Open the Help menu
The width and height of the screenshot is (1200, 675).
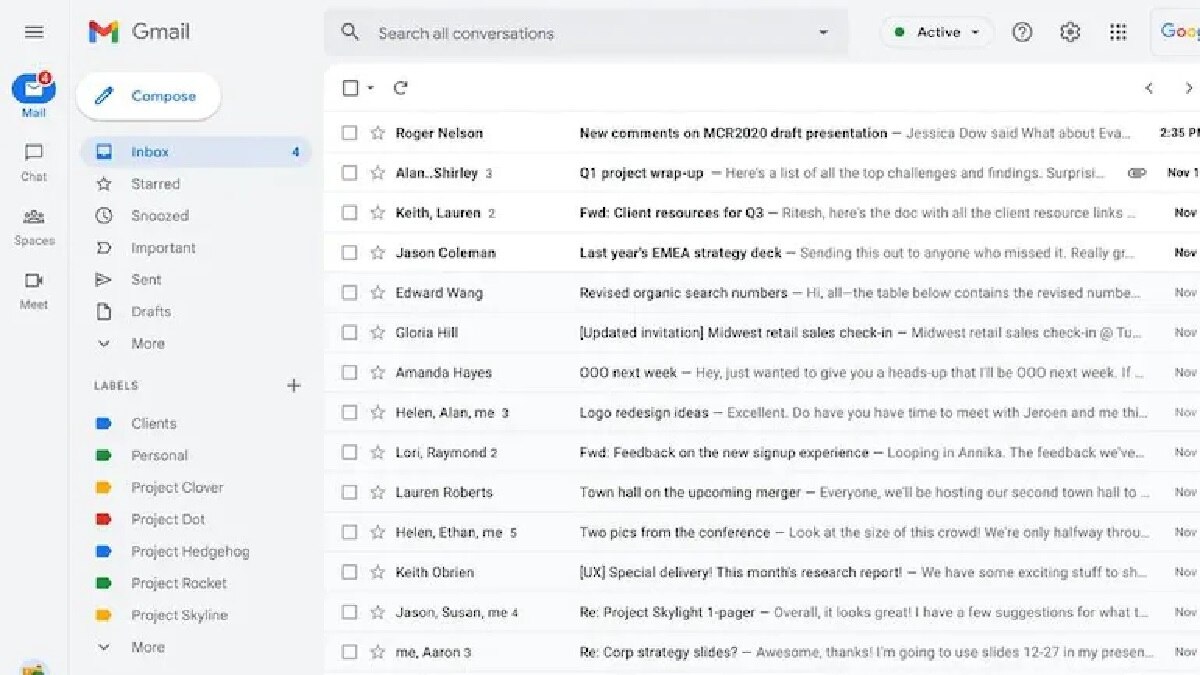pyautogui.click(x=1022, y=31)
